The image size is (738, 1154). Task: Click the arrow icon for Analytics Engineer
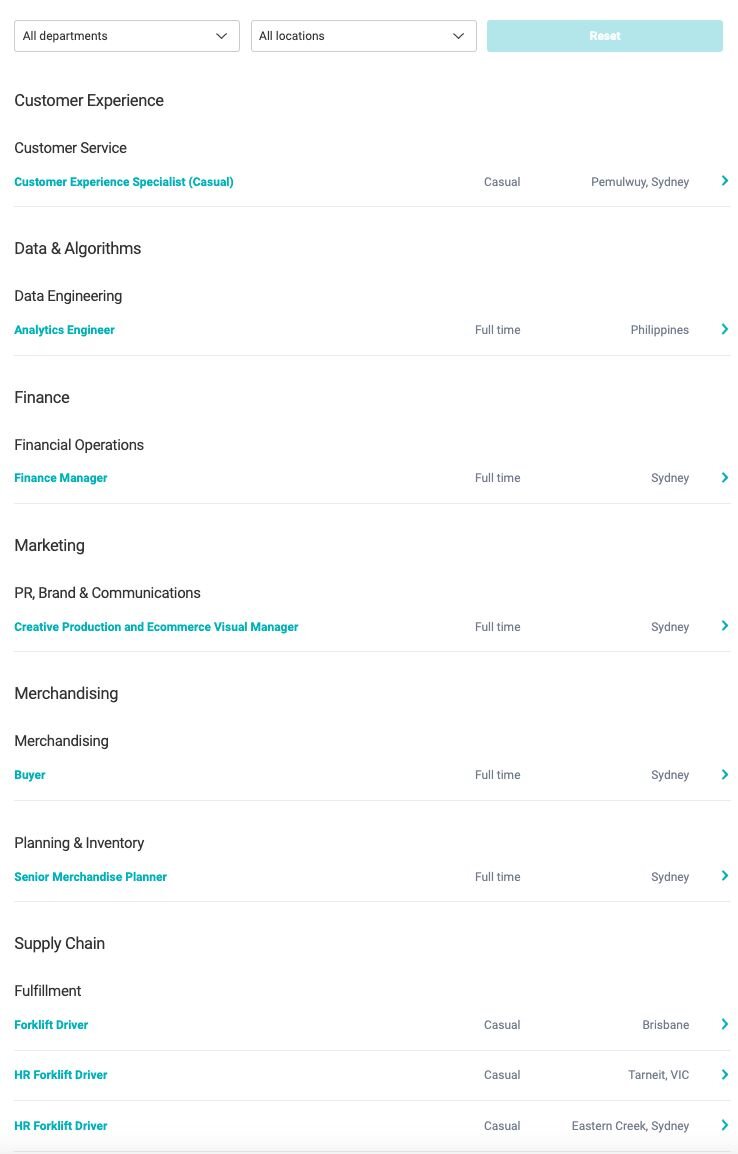coord(725,329)
